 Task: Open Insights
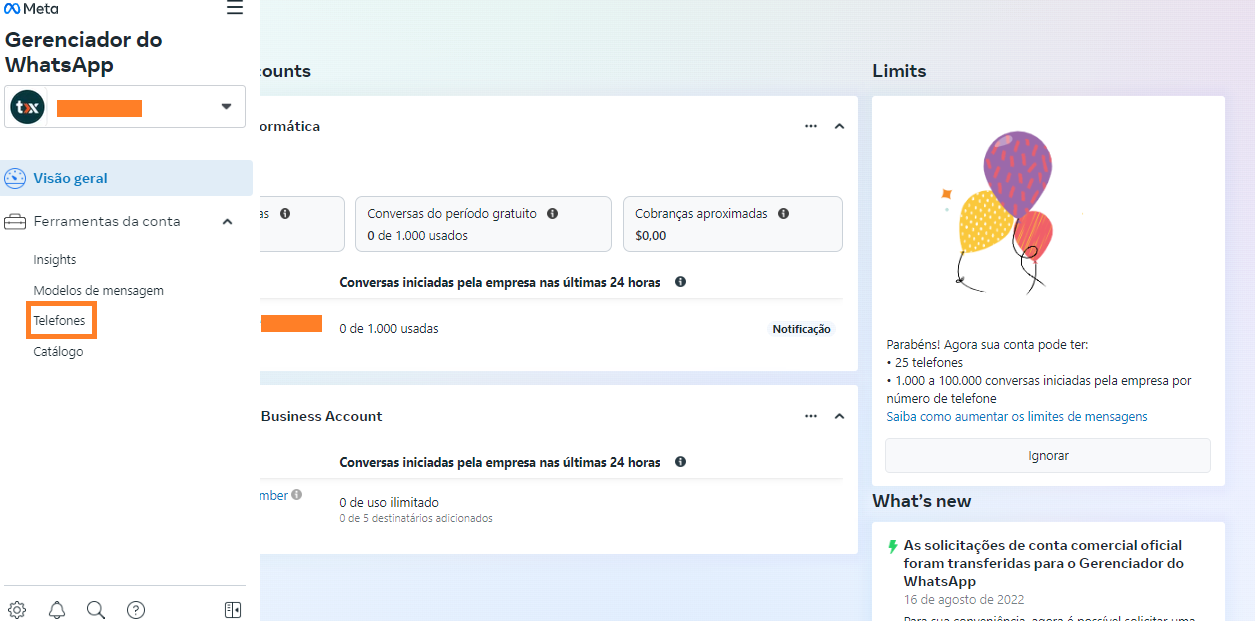coord(55,260)
